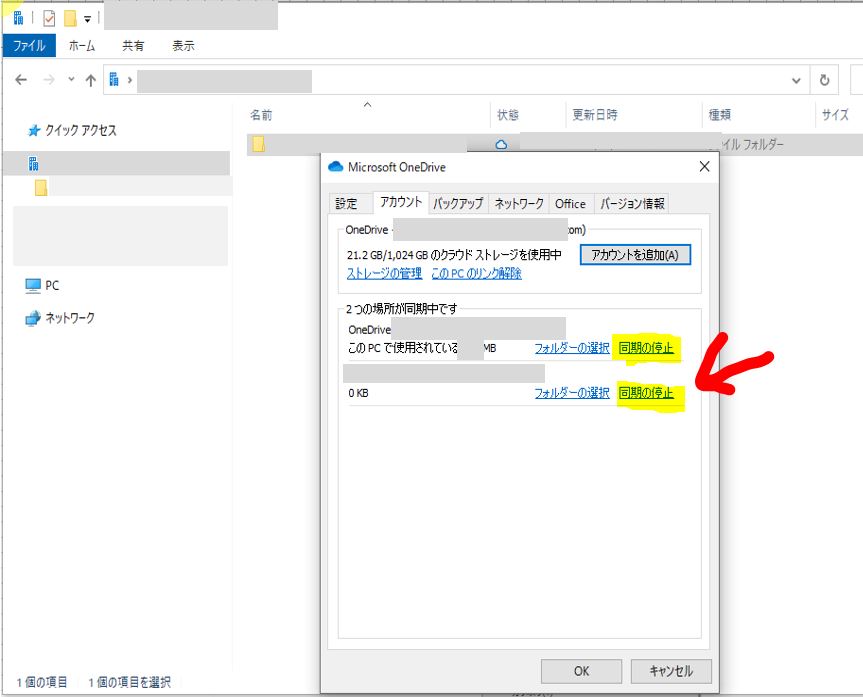Open the ネットワーク tab in OneDrive dialog
This screenshot has width=863, height=697.
(x=518, y=204)
